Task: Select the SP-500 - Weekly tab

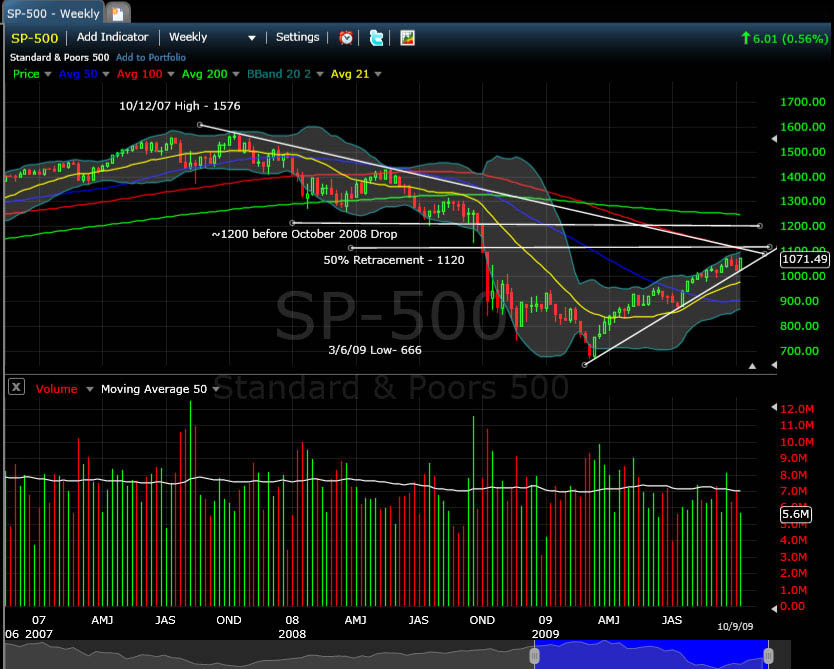Action: 53,13
